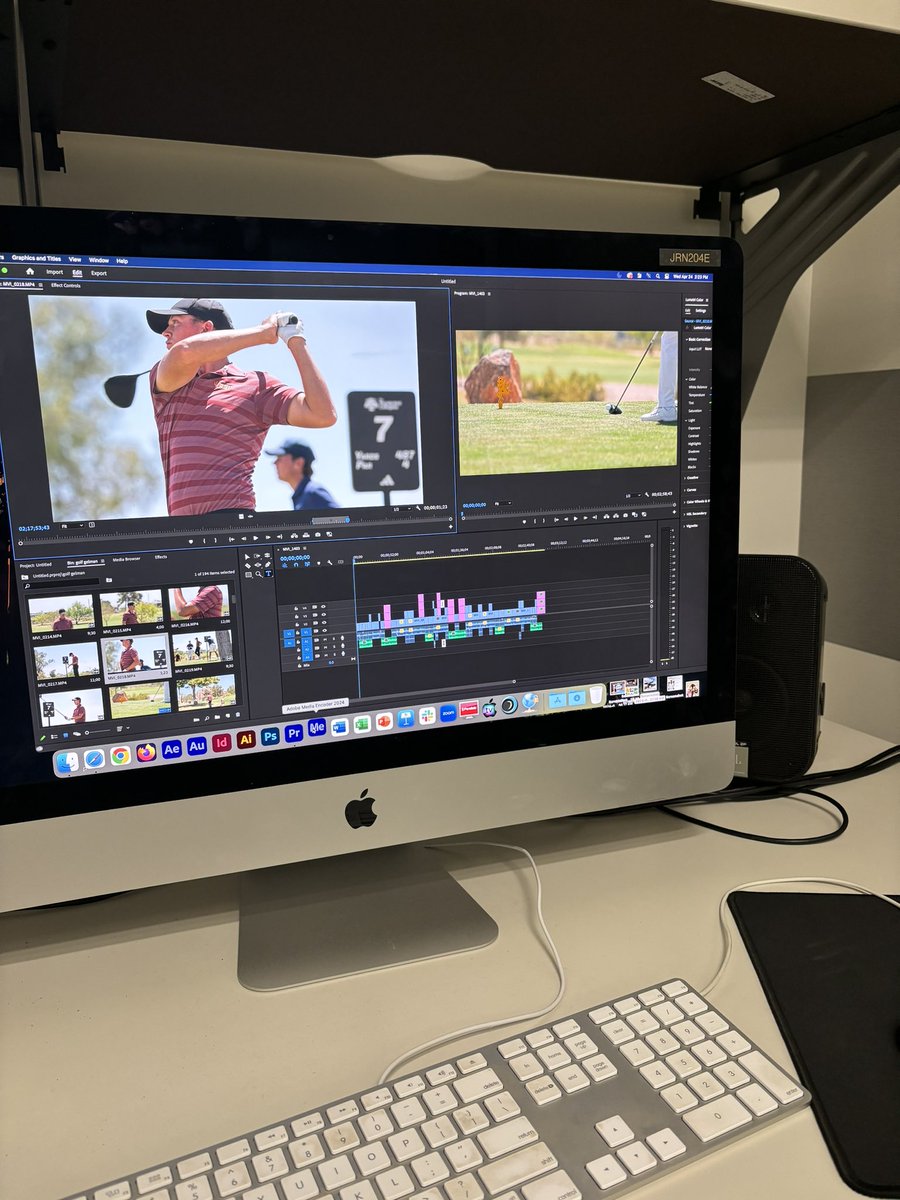This screenshot has width=900, height=1200.
Task: Toggle A1 track targeting button
Action: coord(306,640)
